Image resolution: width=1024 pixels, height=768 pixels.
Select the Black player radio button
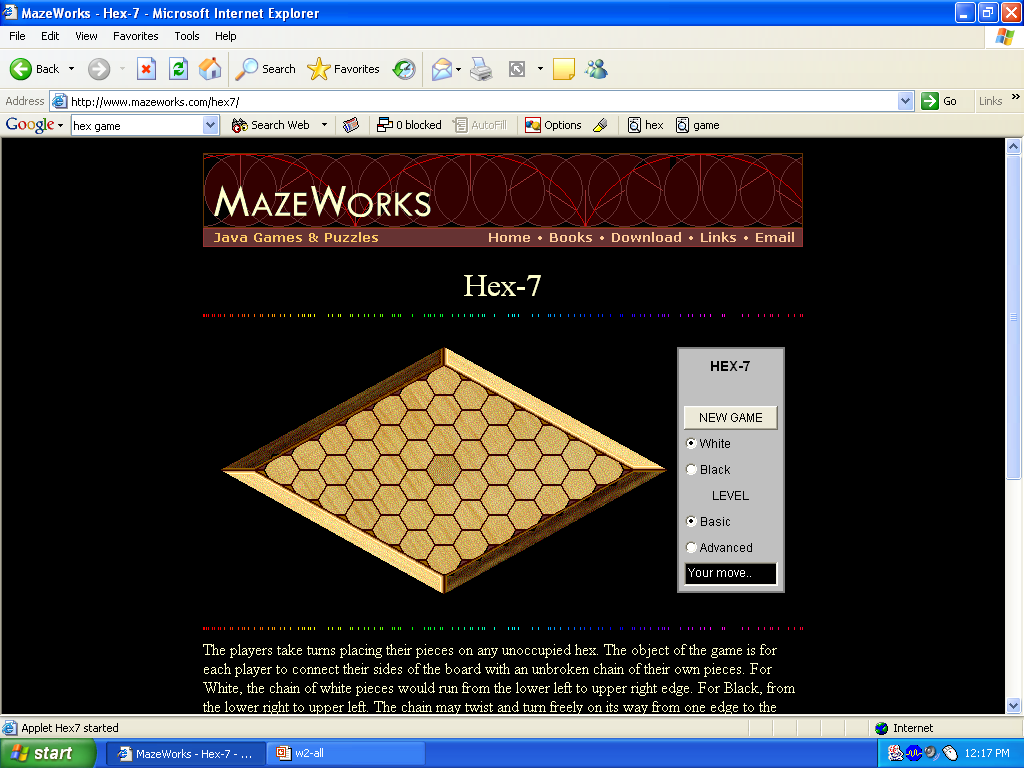[691, 470]
